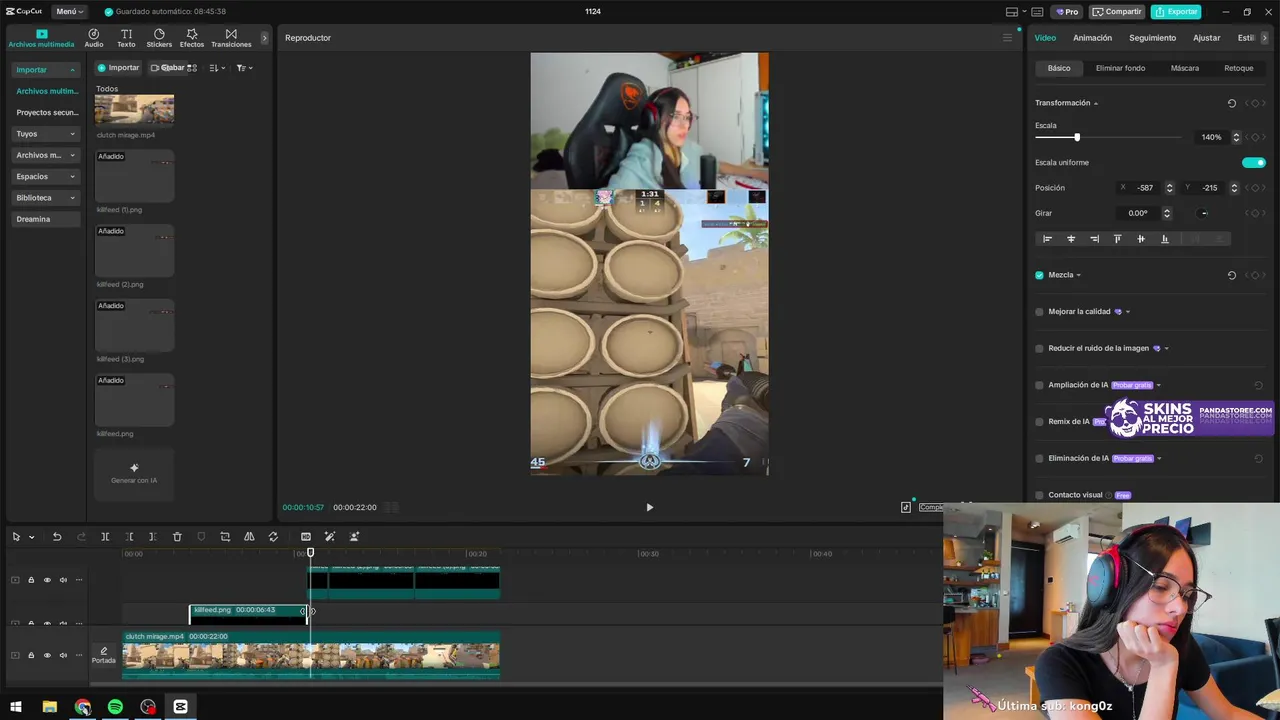
Task: Click the mirror flip icon in timeline toolbar
Action: point(249,537)
